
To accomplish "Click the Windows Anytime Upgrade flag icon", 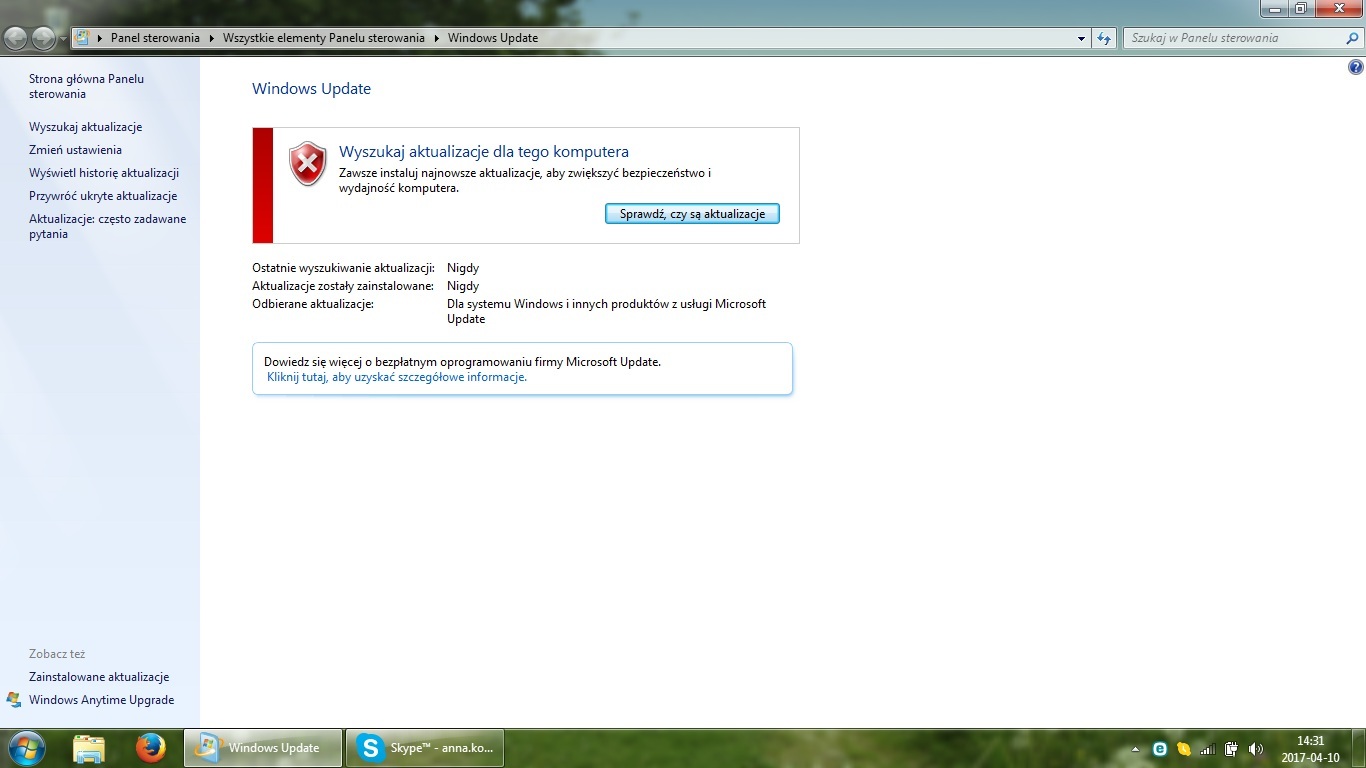I will click(x=14, y=700).
